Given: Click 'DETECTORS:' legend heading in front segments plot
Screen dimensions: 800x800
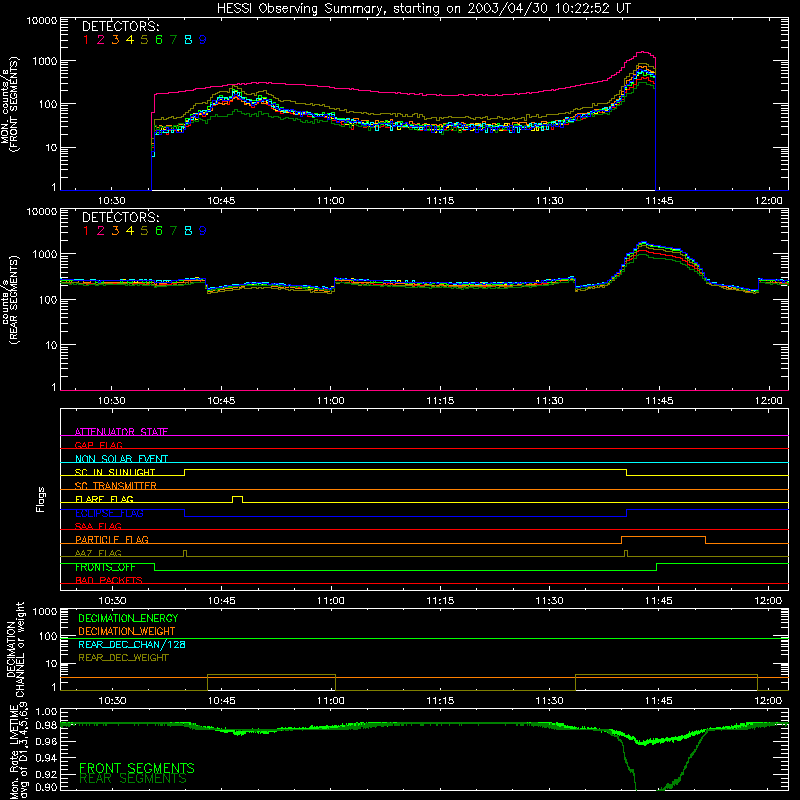Looking at the screenshot, I should 120,26.
